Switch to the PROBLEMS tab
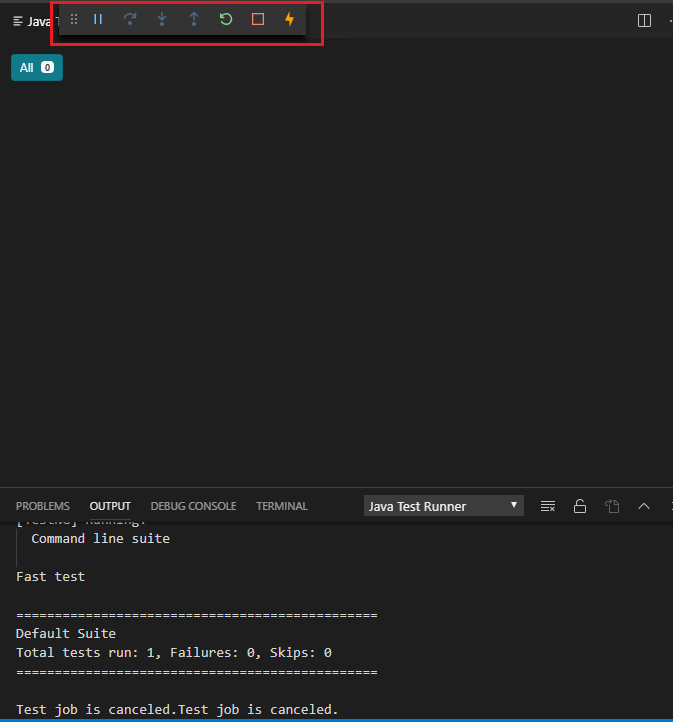 click(x=43, y=506)
